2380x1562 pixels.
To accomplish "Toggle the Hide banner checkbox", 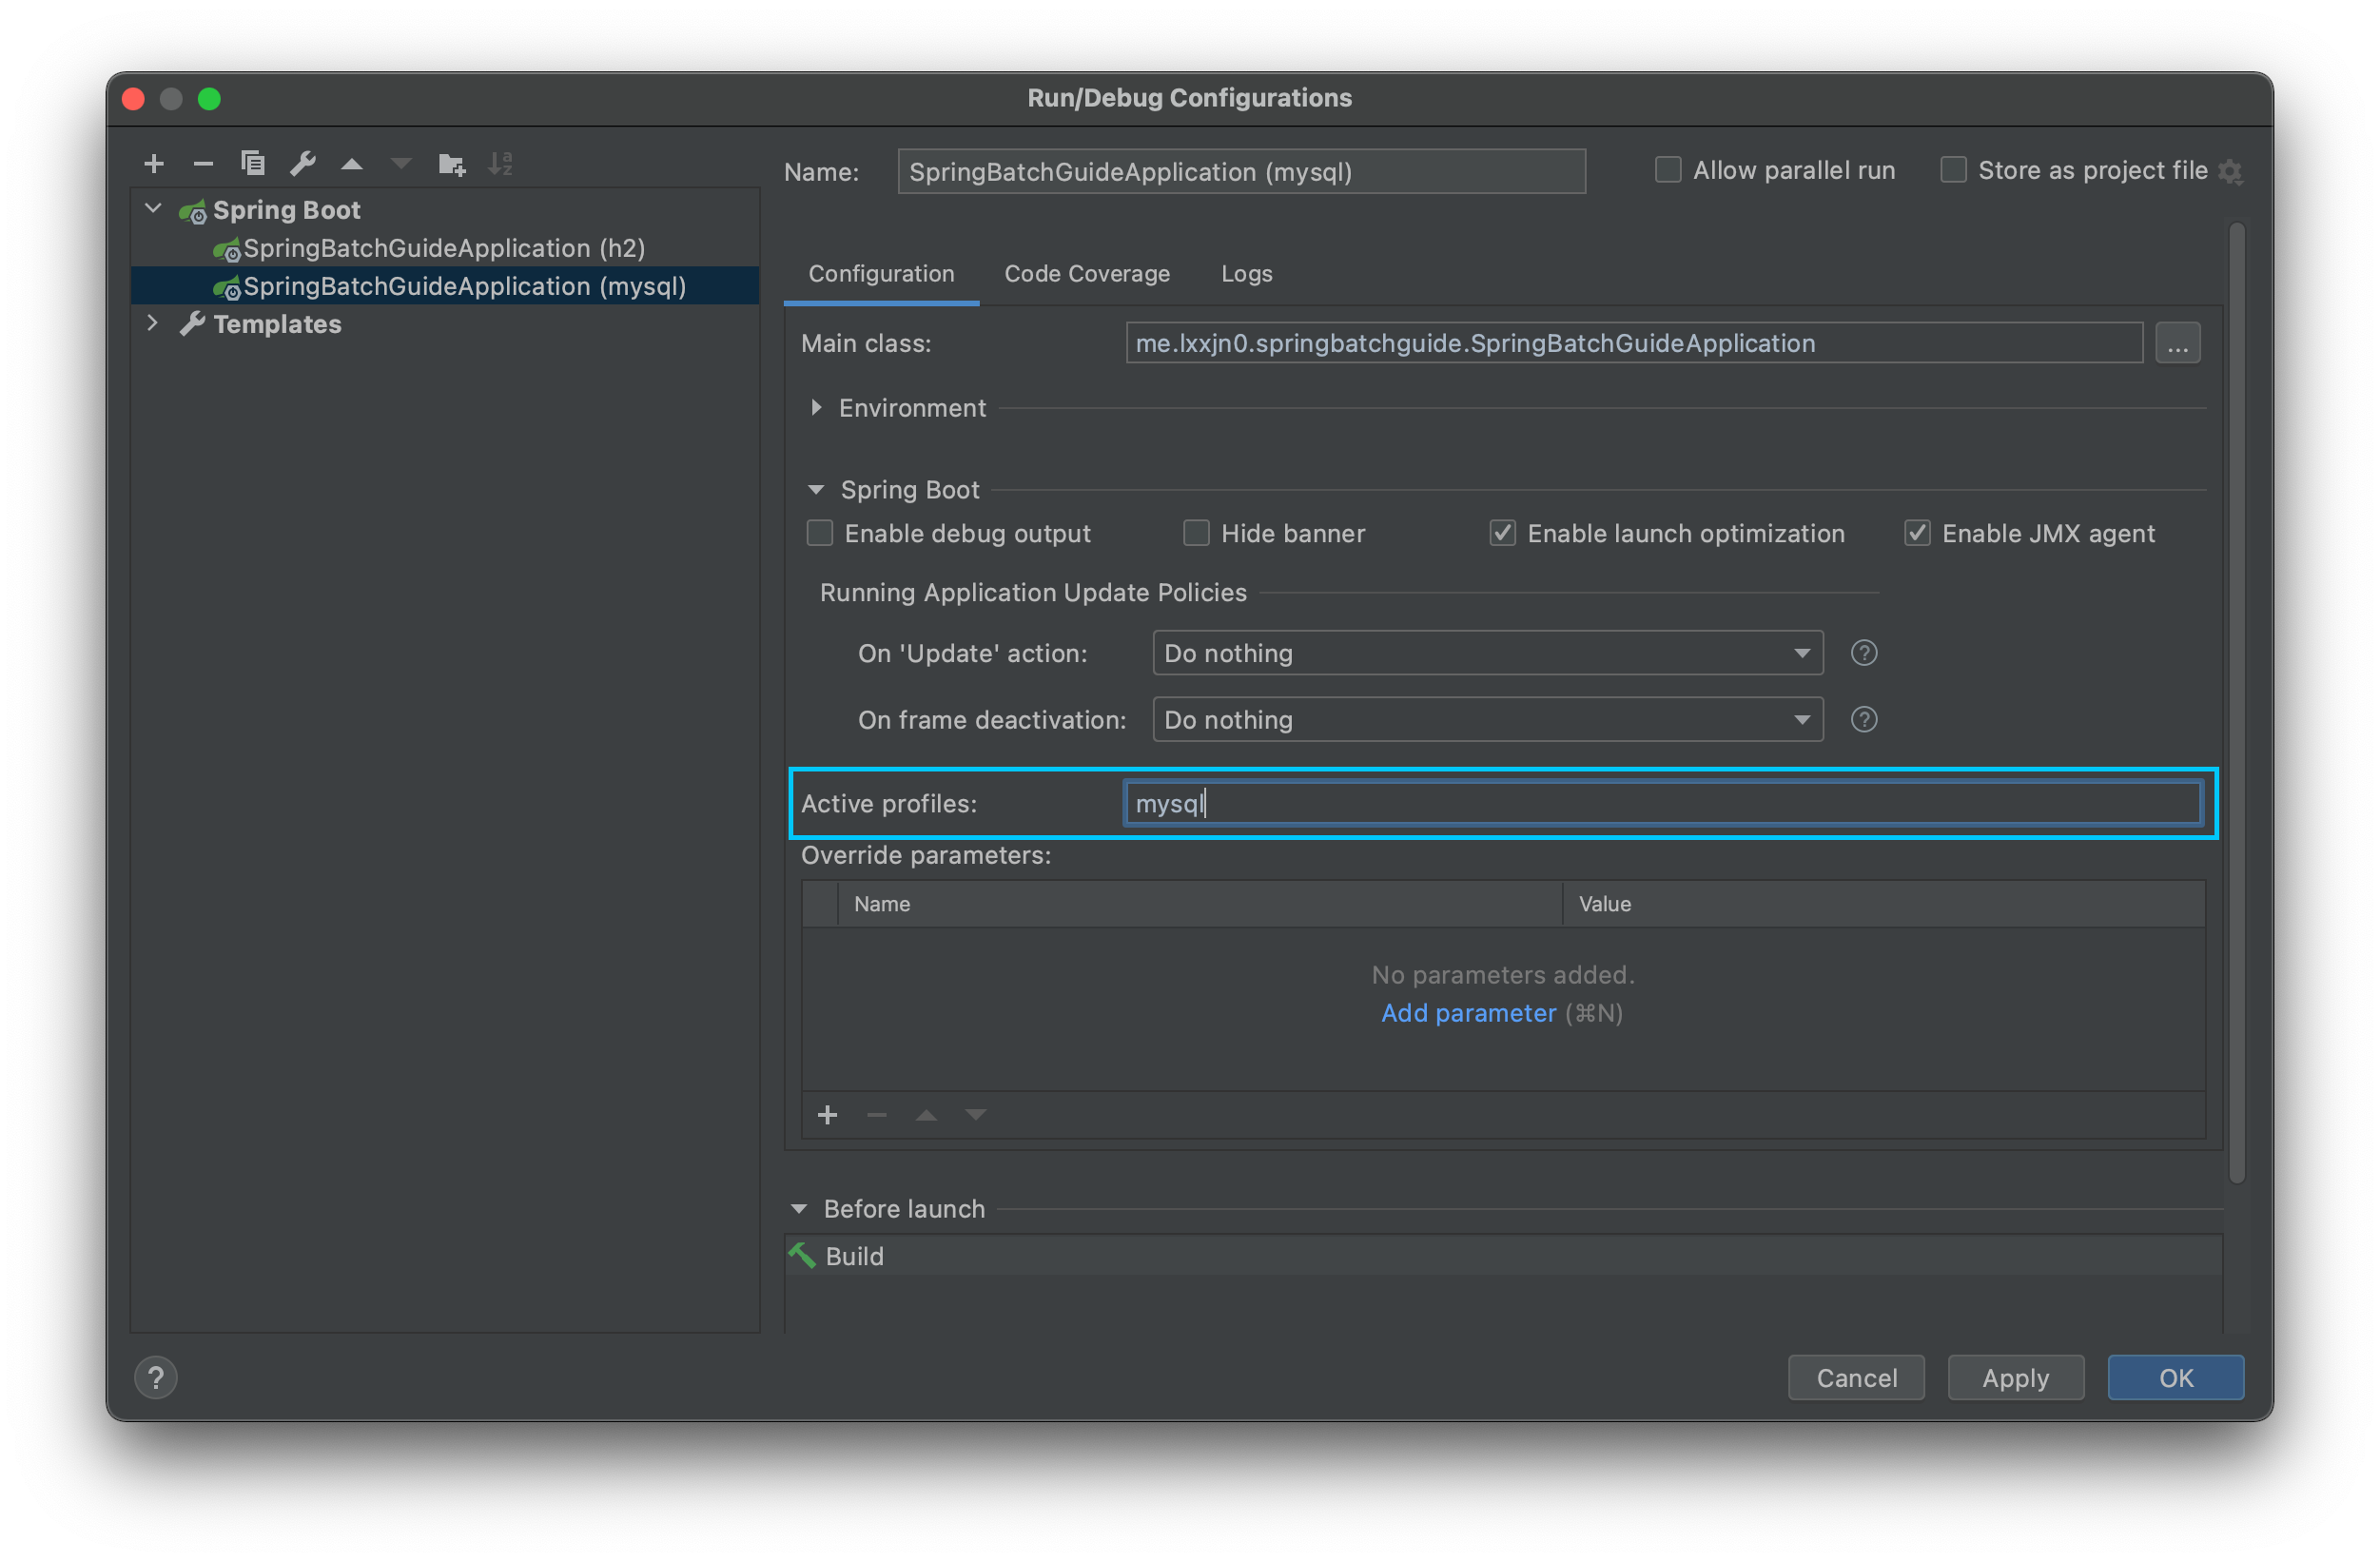I will click(1196, 533).
